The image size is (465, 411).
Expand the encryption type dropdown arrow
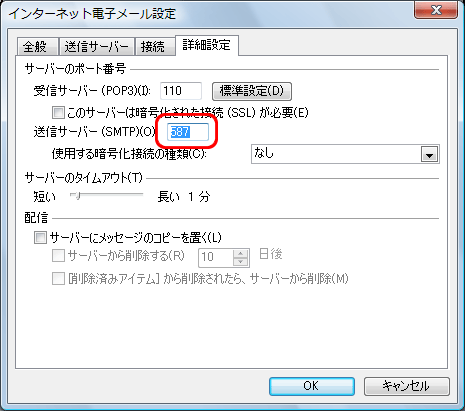point(429,154)
